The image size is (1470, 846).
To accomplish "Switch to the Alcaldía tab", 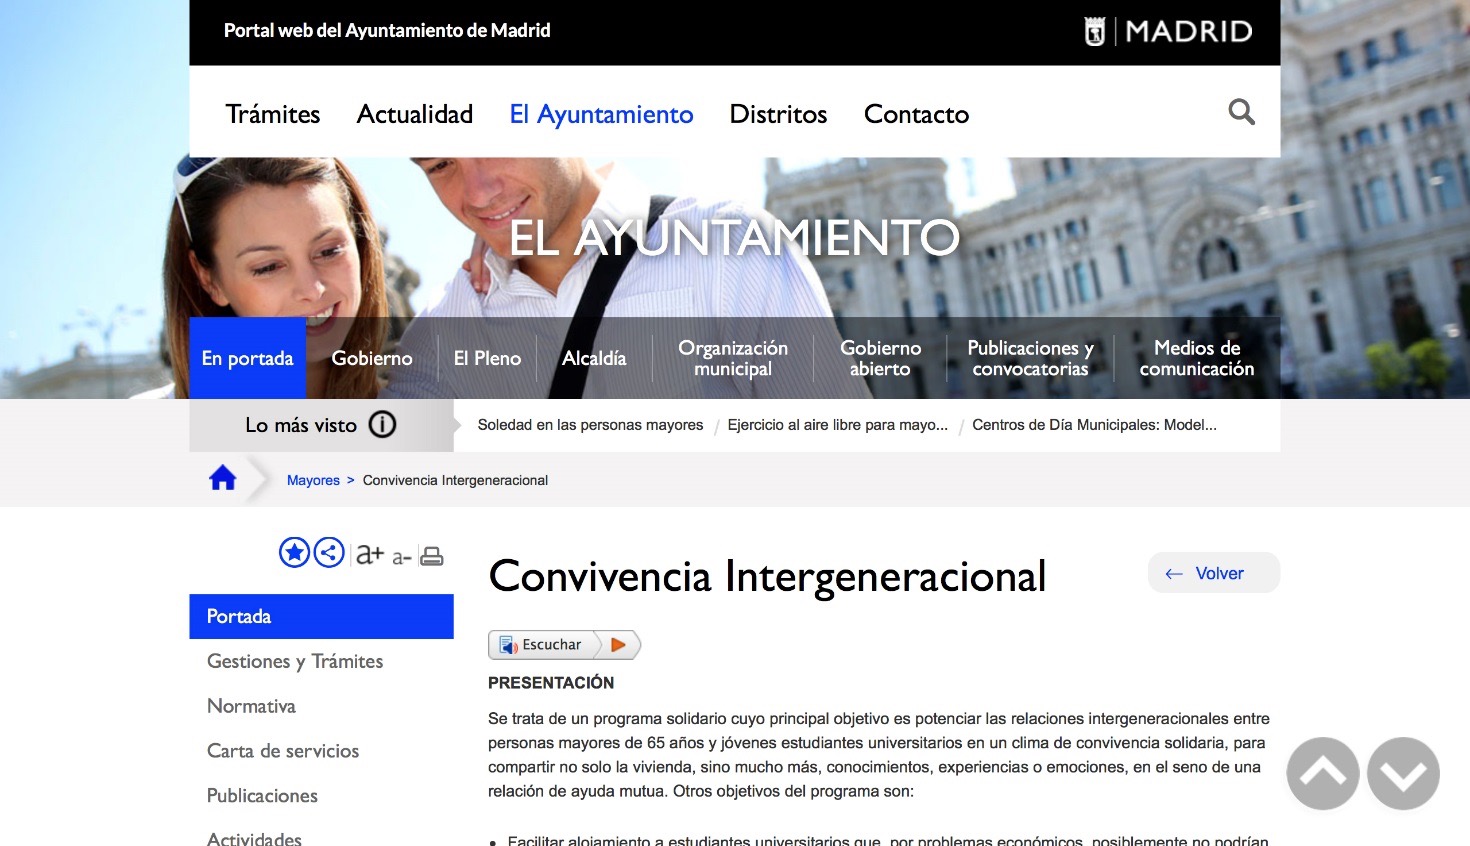I will (x=594, y=358).
